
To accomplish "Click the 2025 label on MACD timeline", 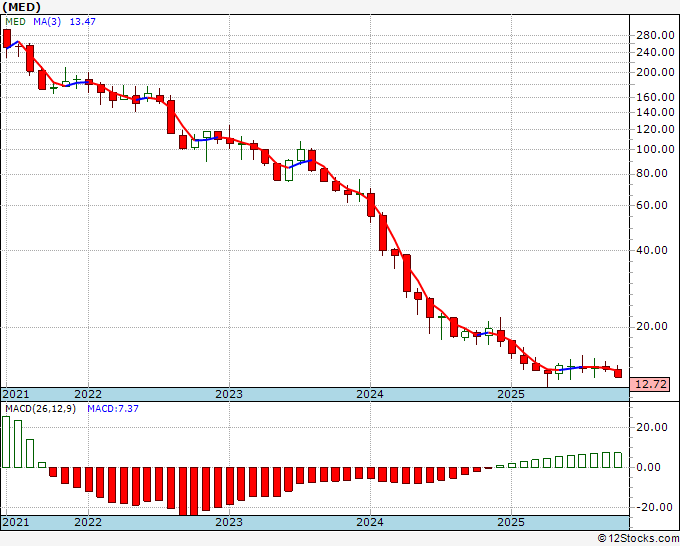I will [x=511, y=522].
